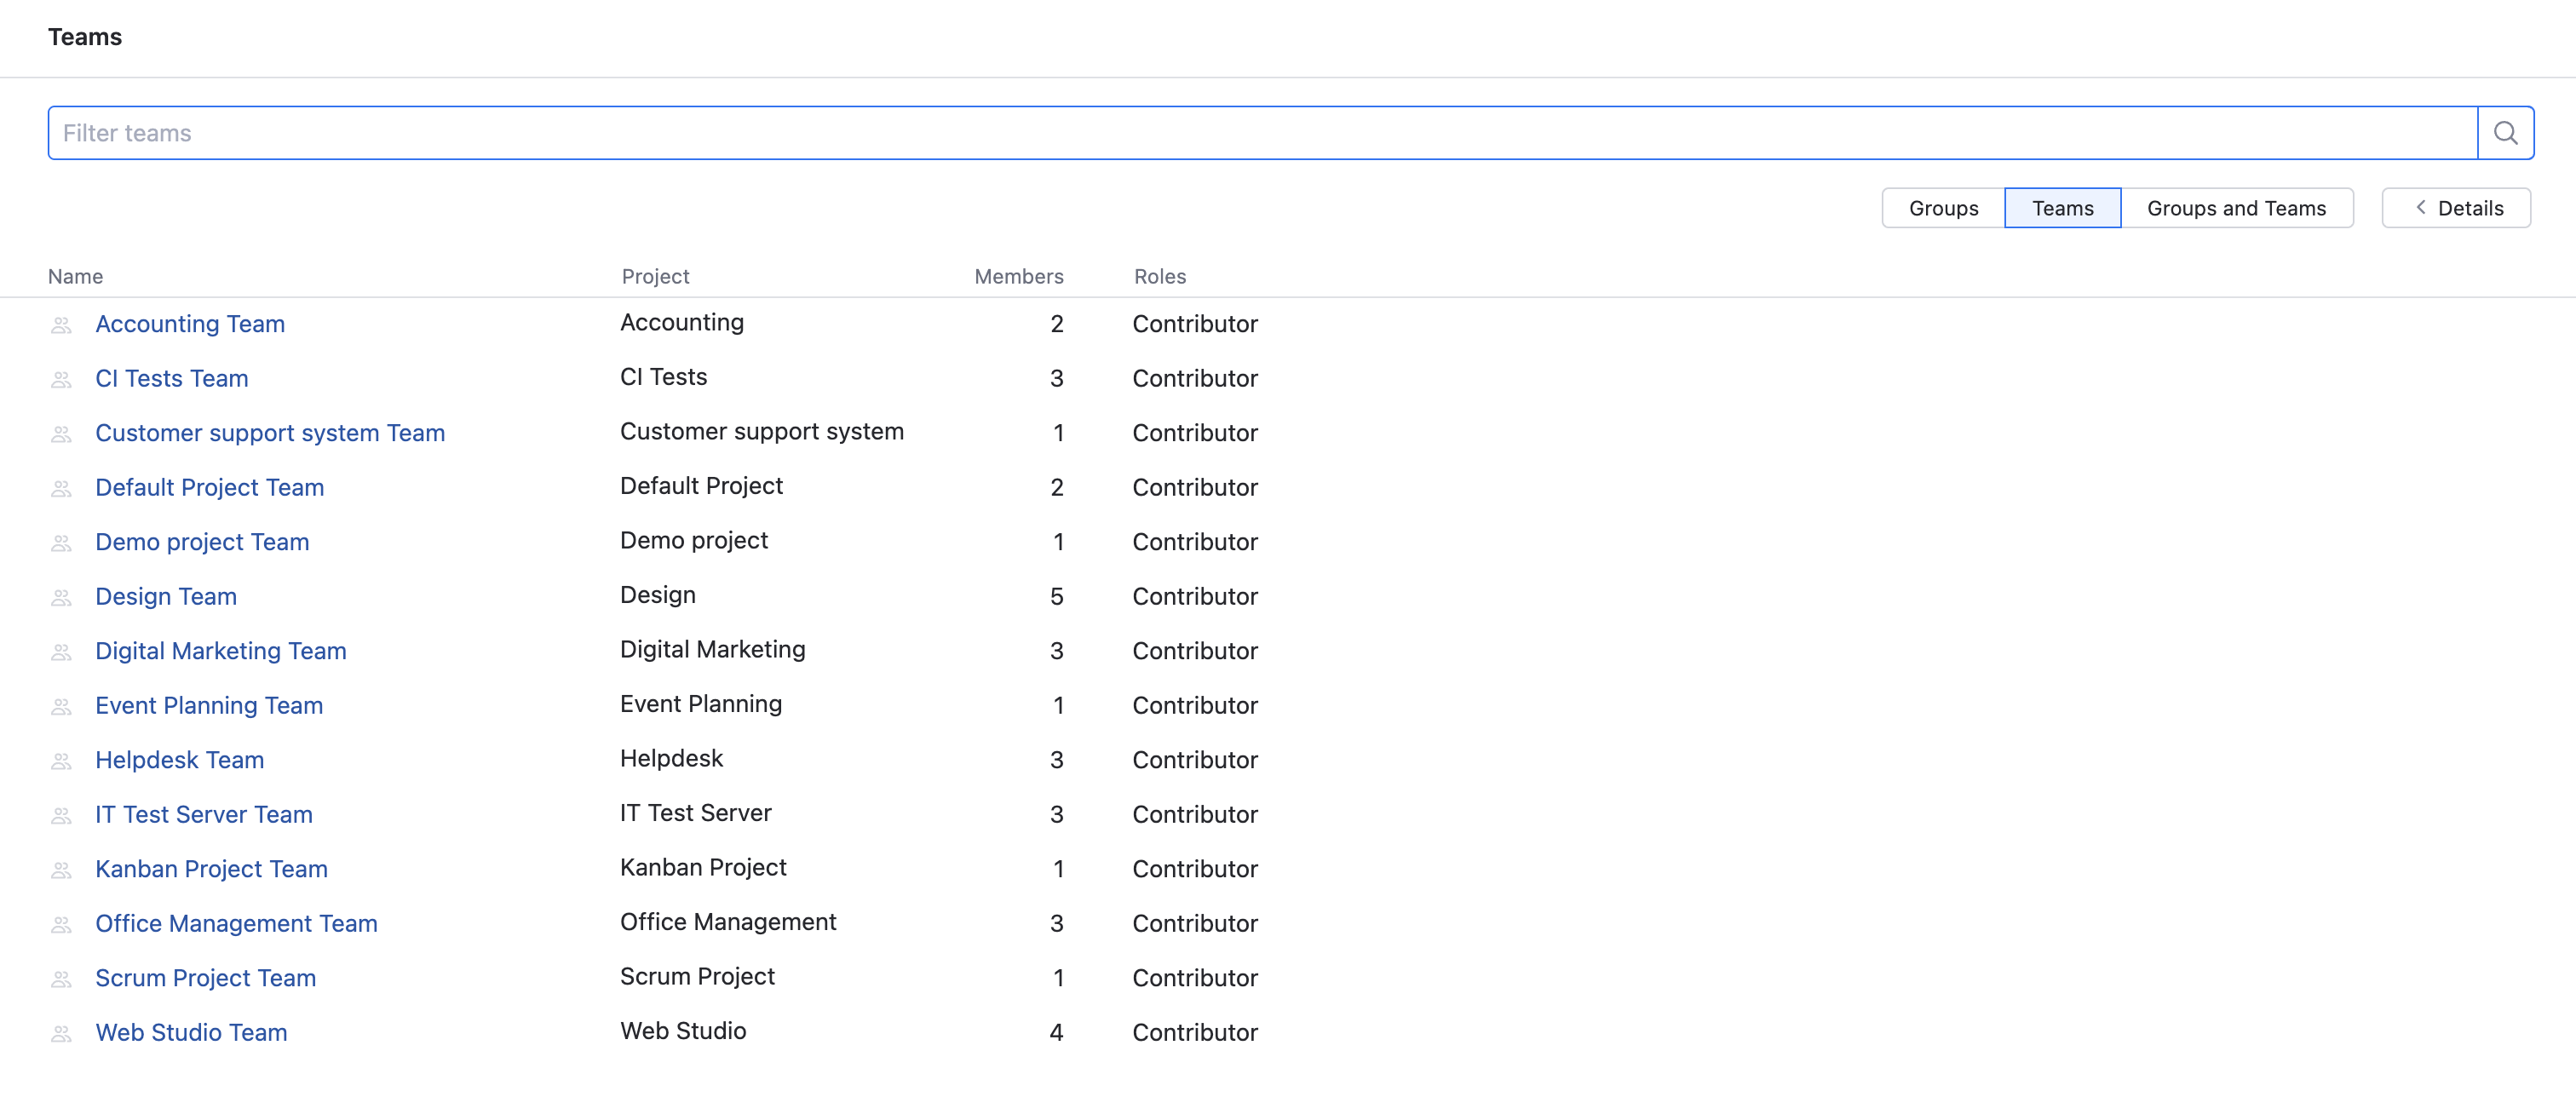
Task: Click the group icon next to Kanban Project Team
Action: pos(61,869)
